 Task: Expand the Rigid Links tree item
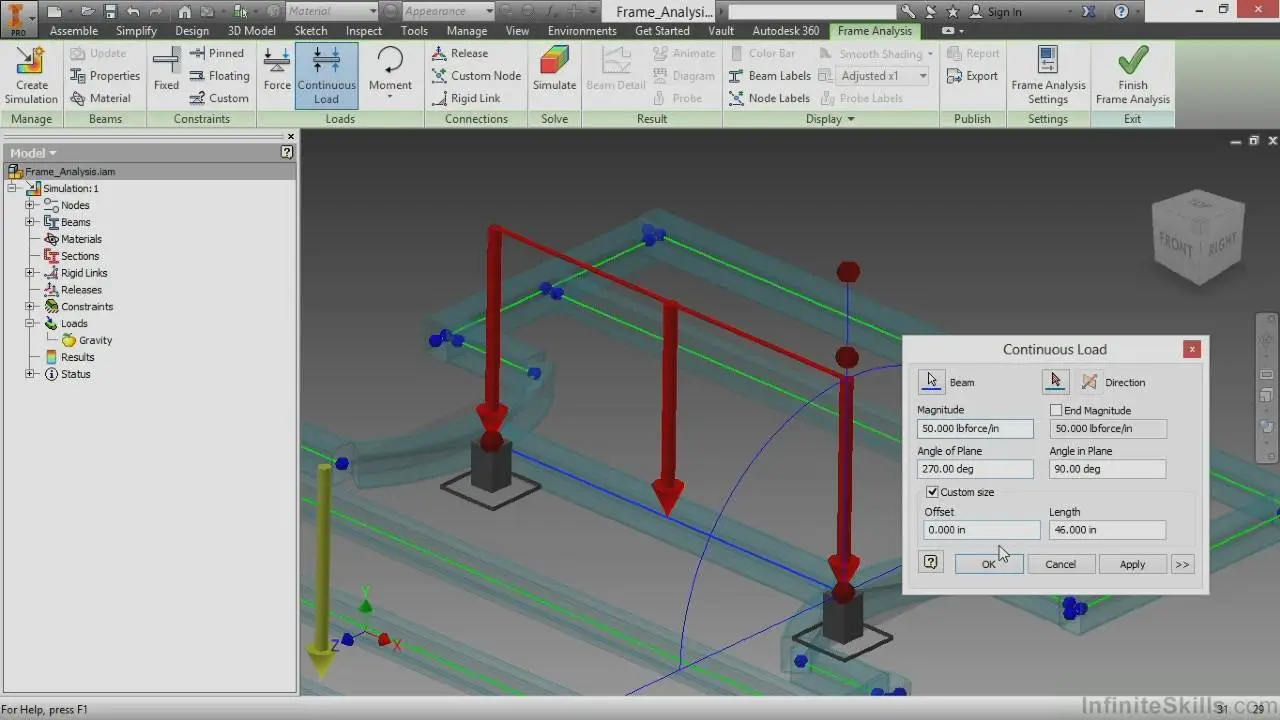click(x=30, y=273)
